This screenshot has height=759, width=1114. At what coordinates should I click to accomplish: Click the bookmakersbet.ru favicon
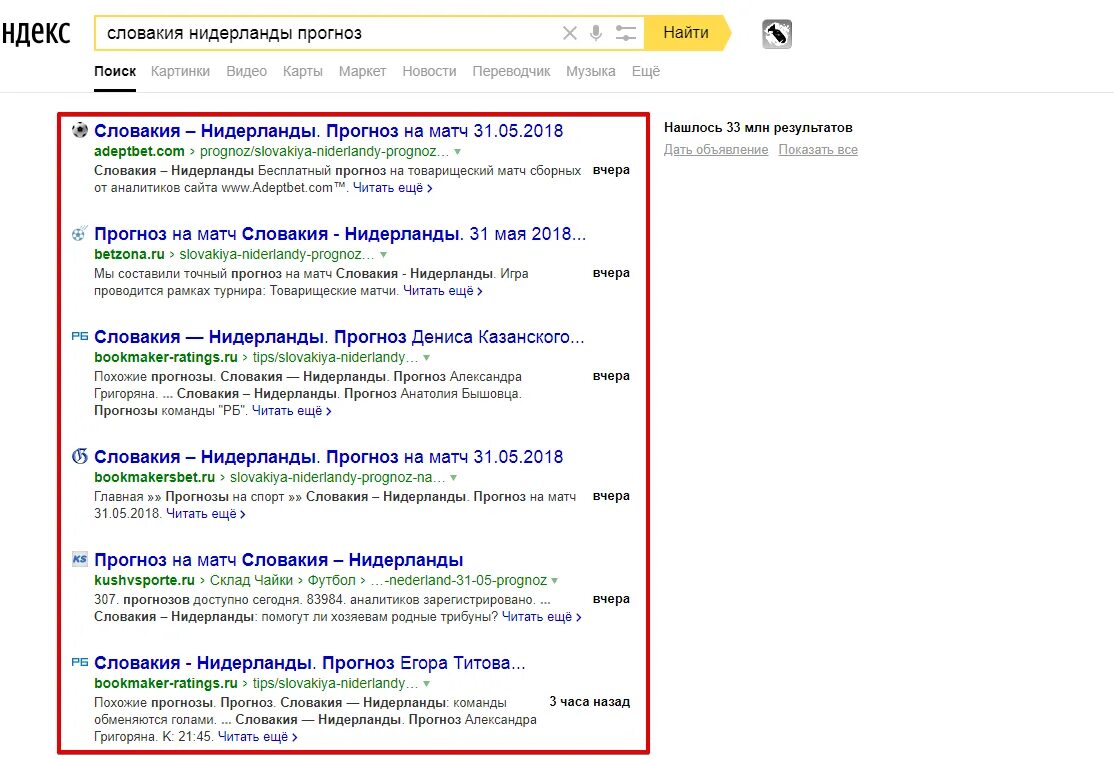[80, 456]
